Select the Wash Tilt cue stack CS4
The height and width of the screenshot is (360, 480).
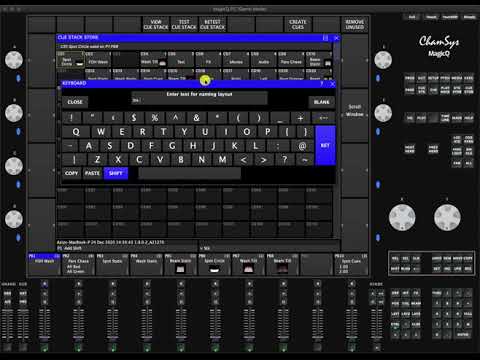point(153,60)
